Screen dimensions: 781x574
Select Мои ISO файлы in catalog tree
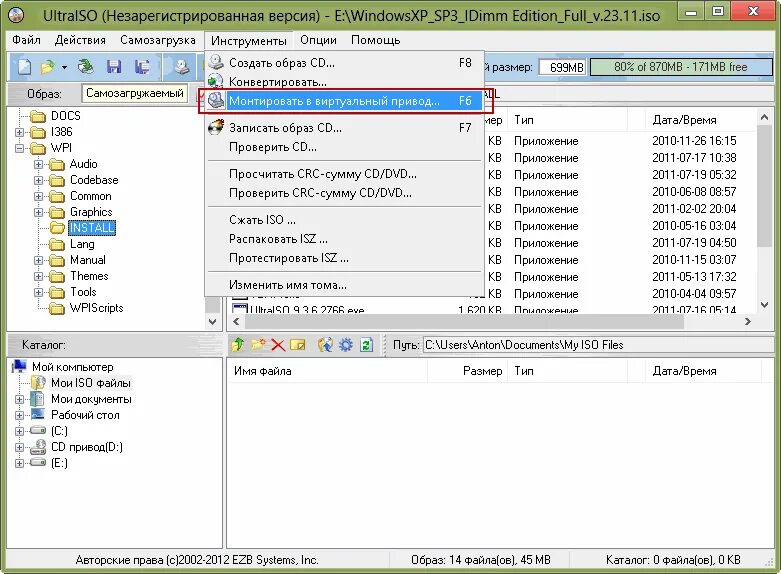pos(91,383)
